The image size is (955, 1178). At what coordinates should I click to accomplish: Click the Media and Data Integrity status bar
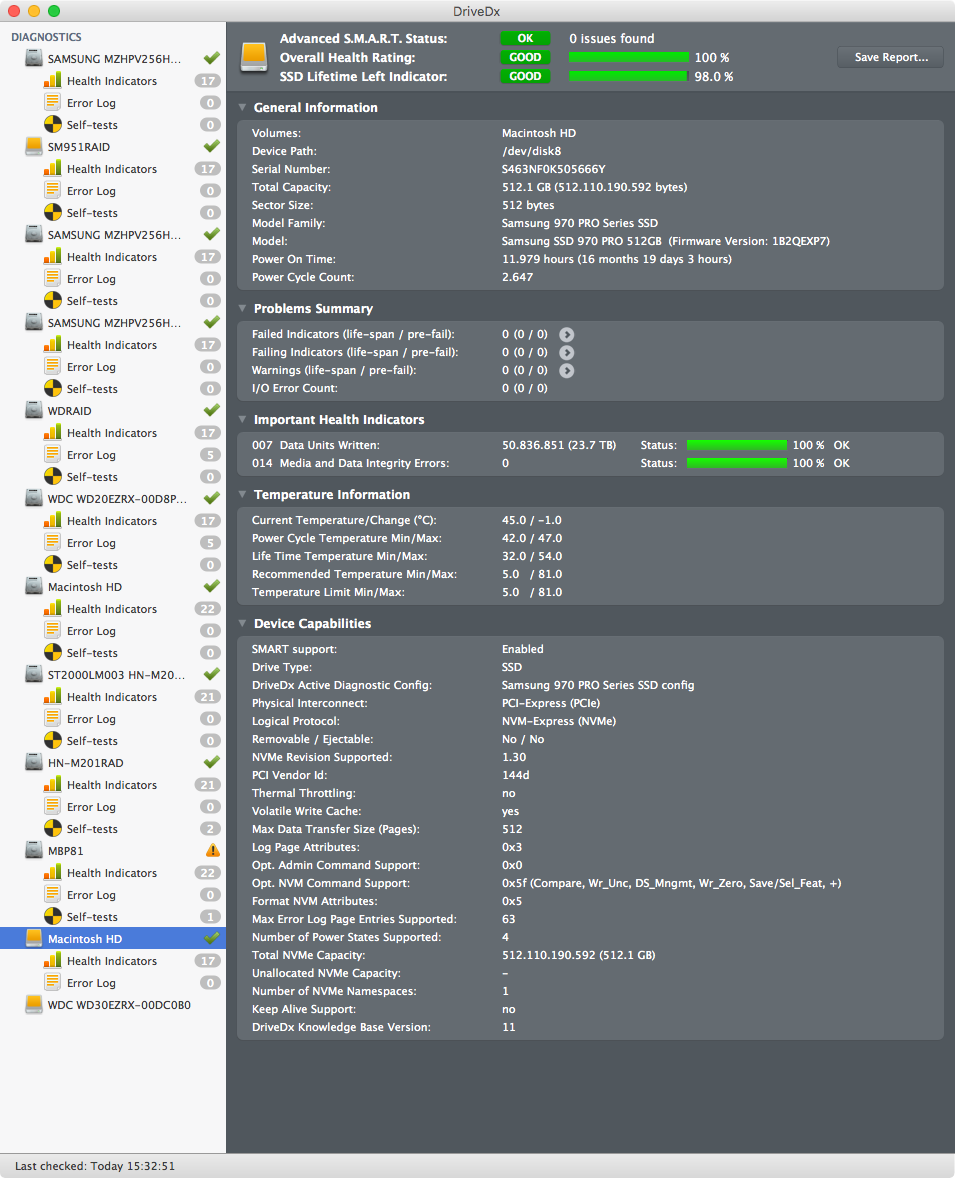point(736,463)
